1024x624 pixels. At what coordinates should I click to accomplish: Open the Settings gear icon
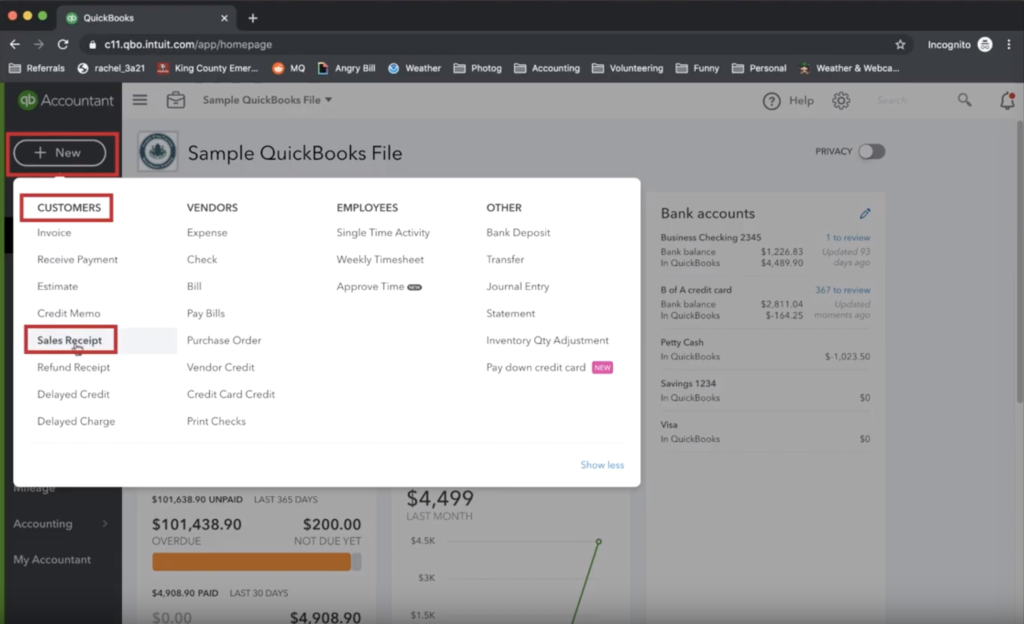tap(841, 101)
